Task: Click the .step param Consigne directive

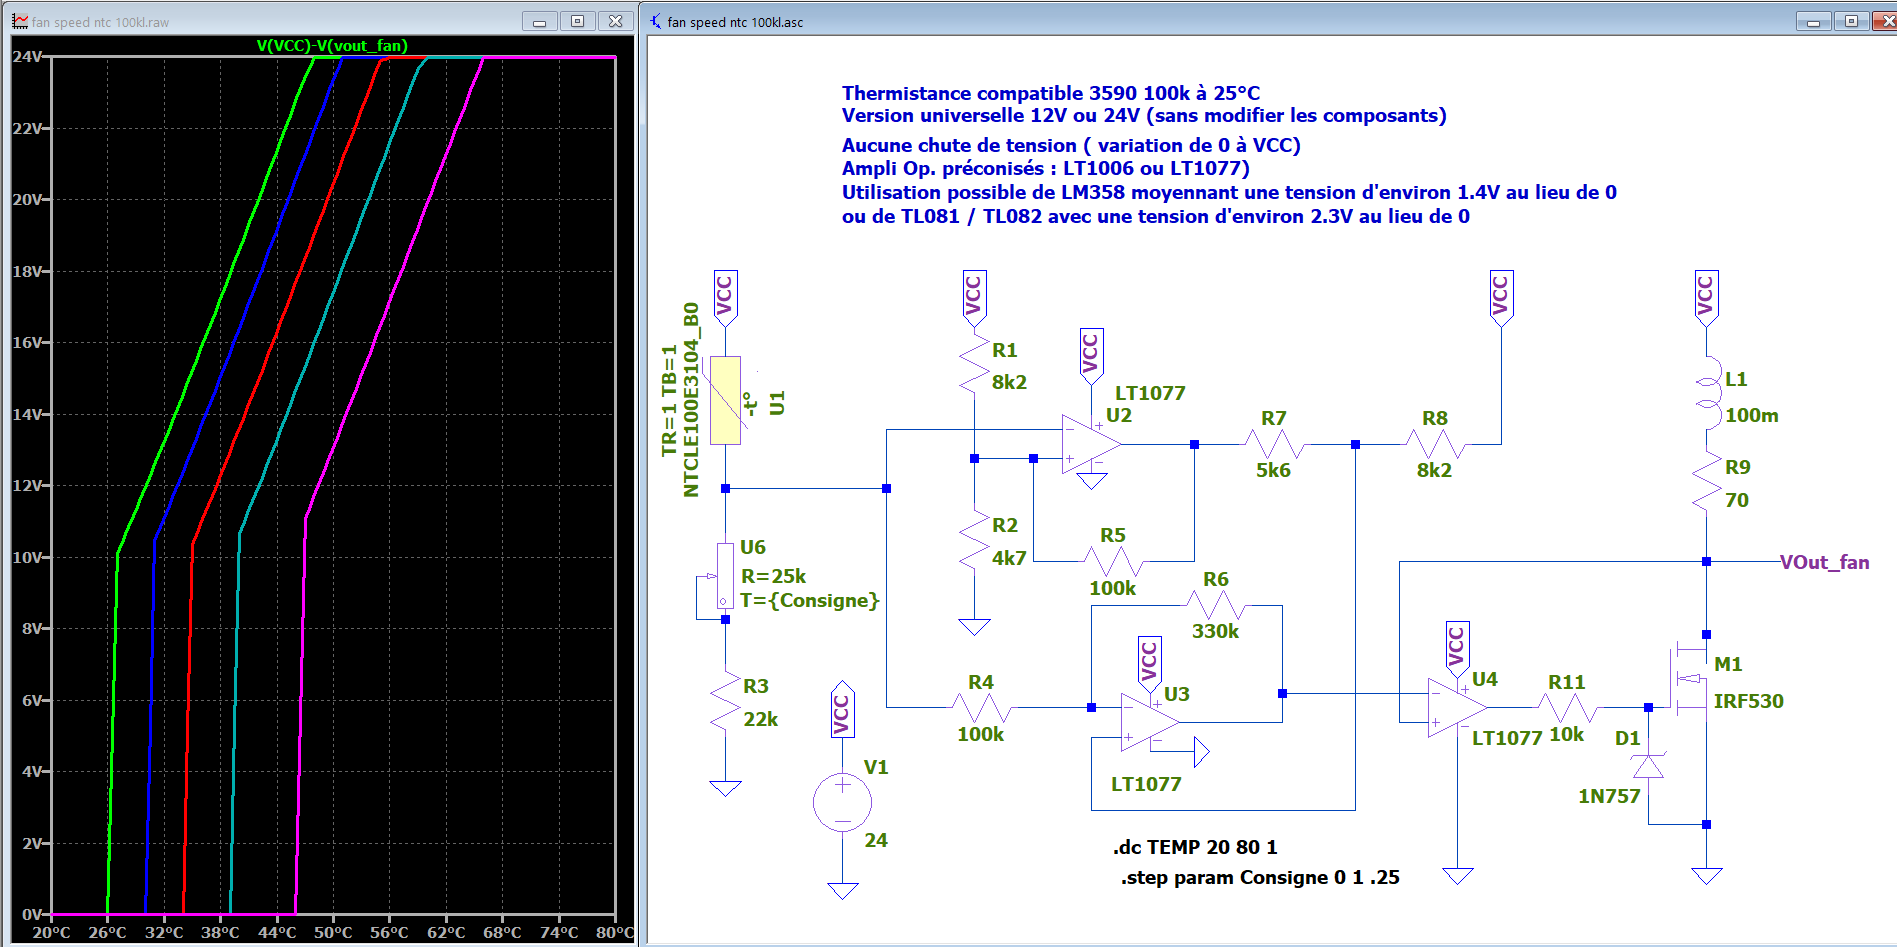Action: pos(1260,877)
